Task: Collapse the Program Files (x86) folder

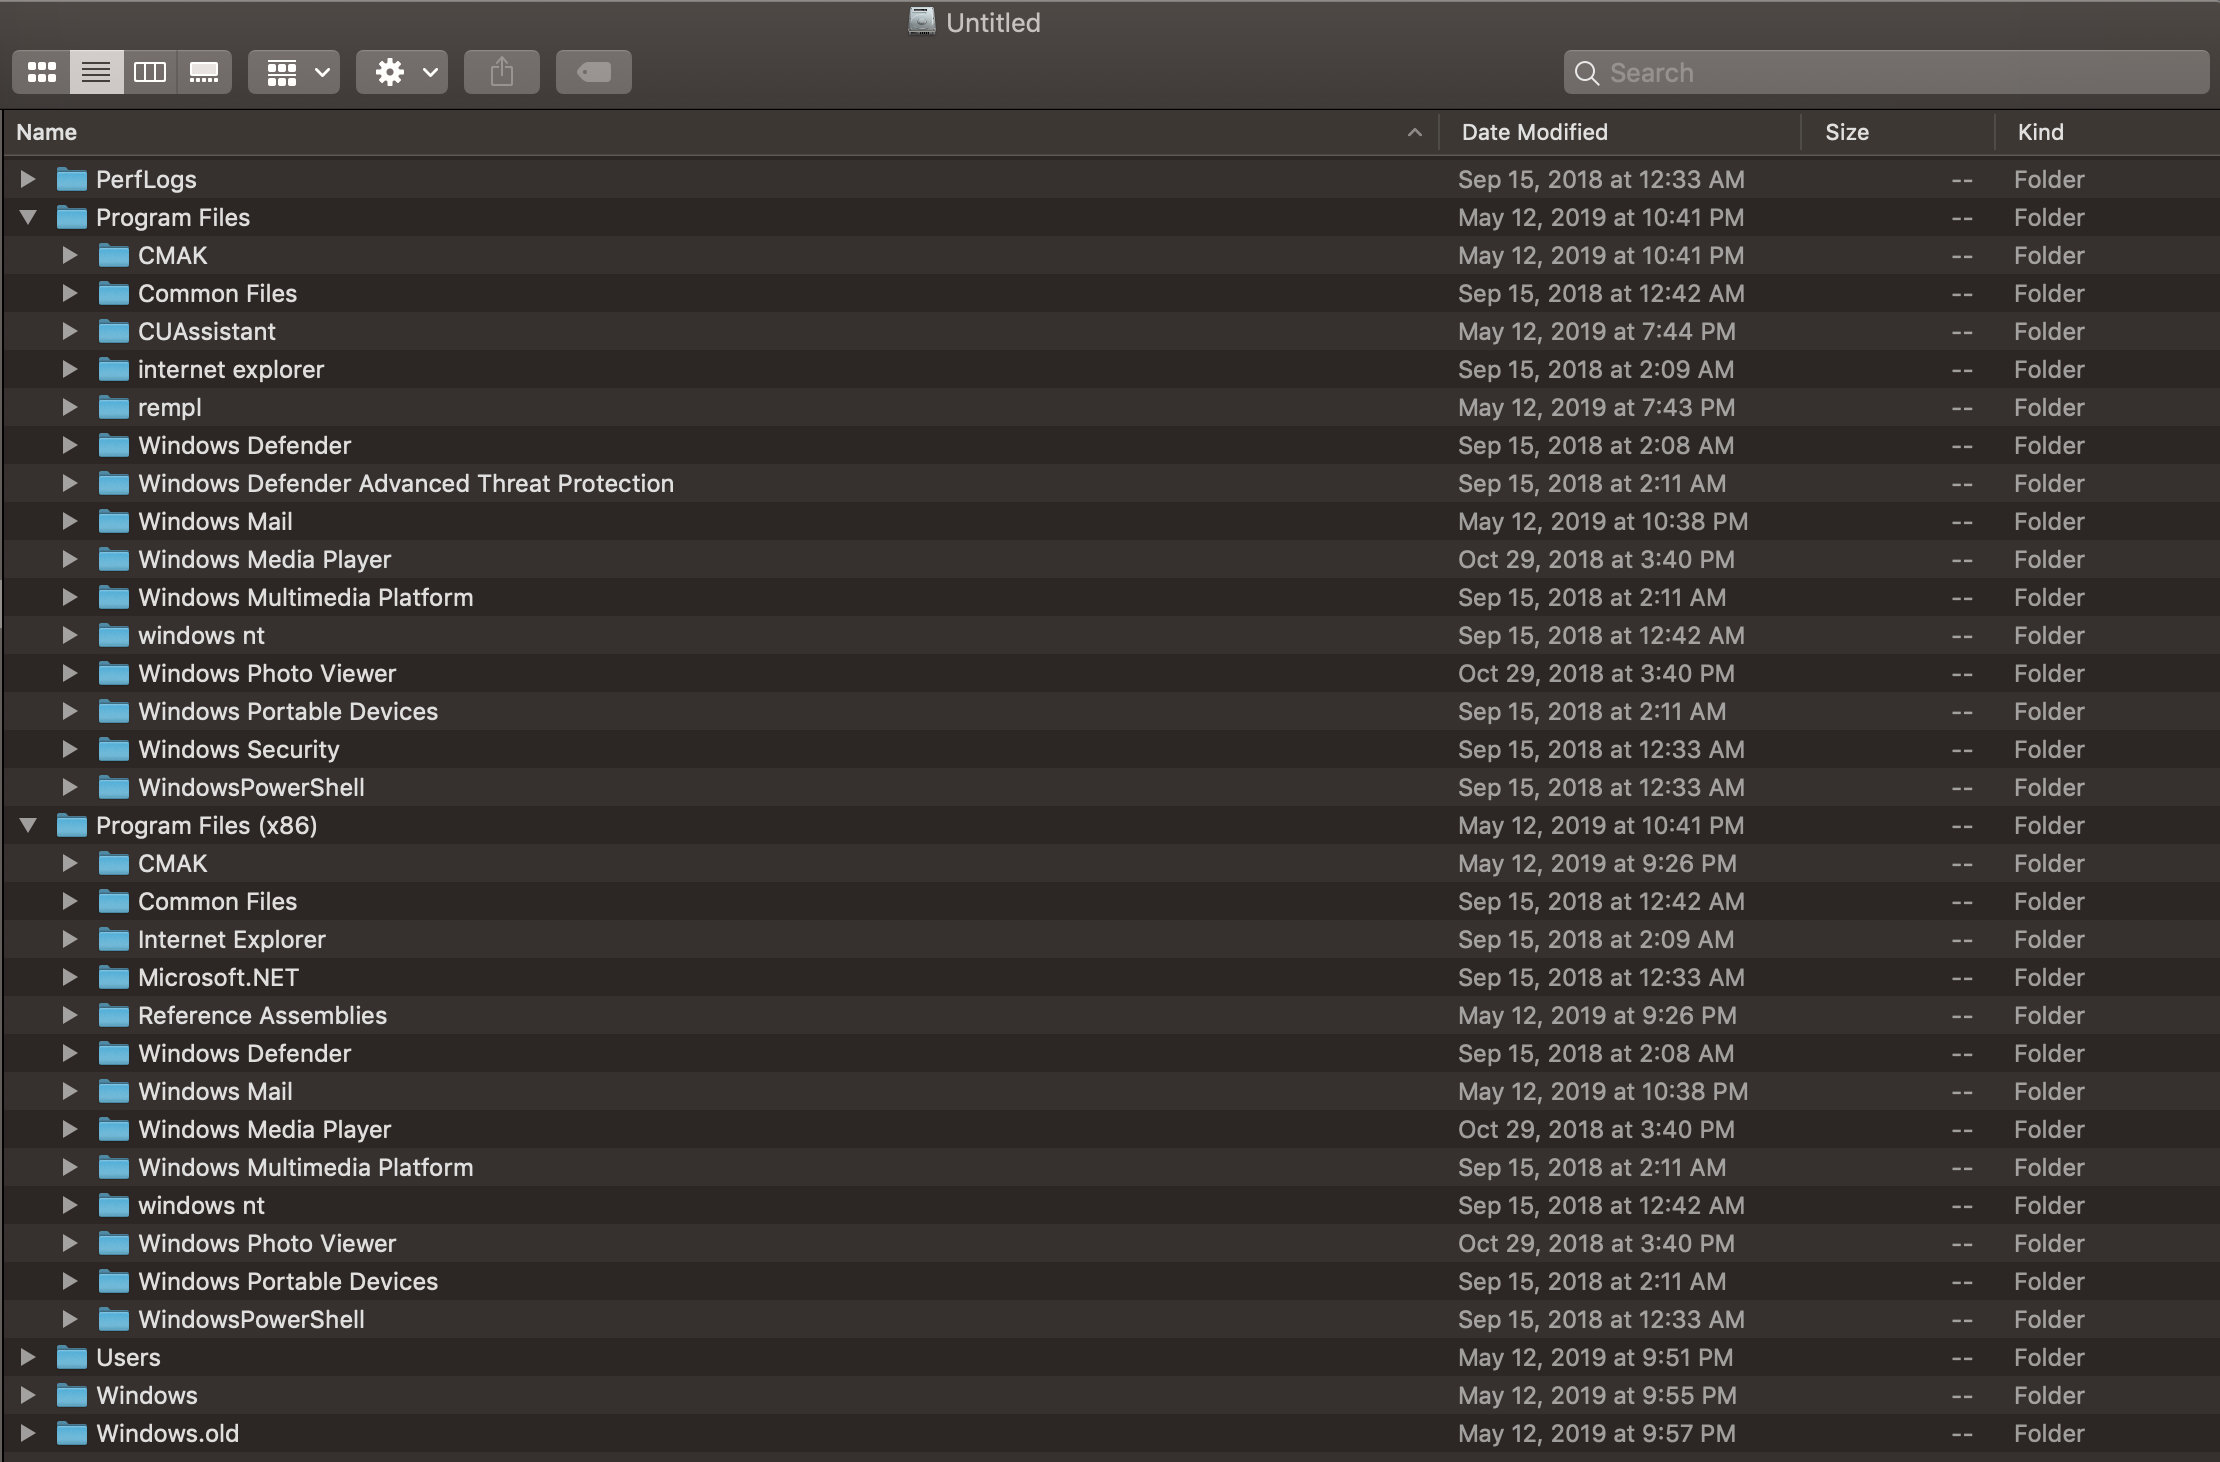Action: pyautogui.click(x=28, y=825)
